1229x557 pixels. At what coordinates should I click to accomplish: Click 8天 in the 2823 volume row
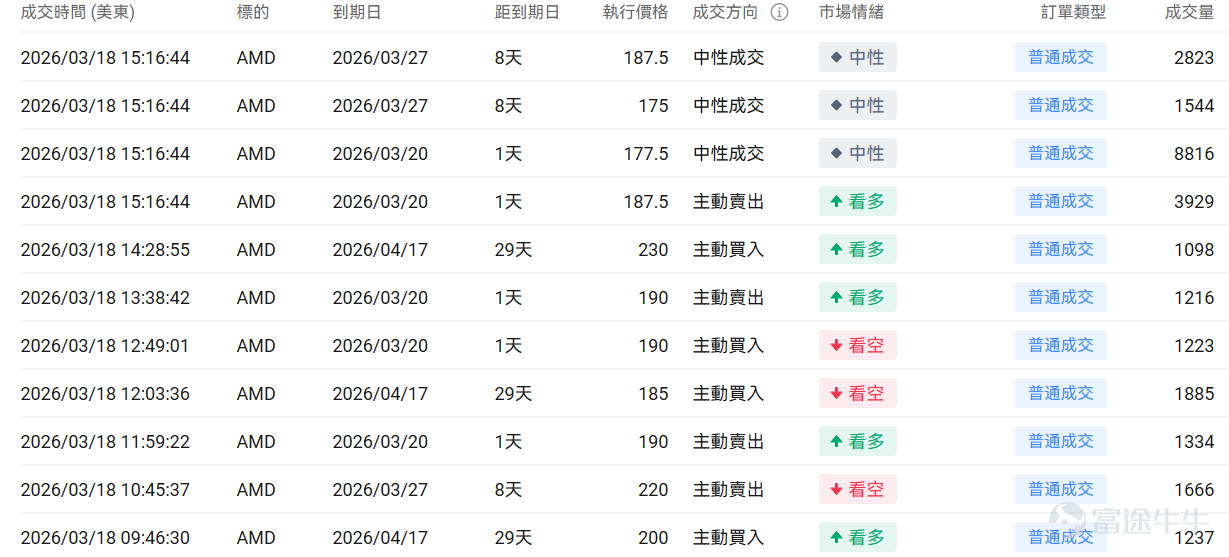[x=508, y=58]
